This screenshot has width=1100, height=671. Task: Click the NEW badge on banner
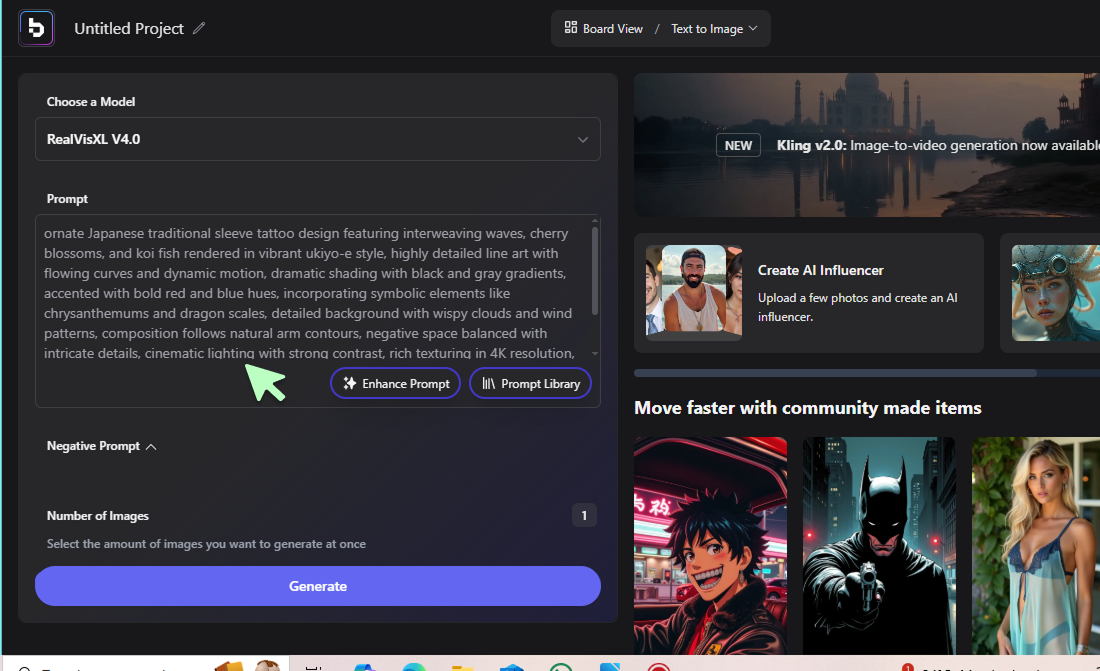[x=738, y=145]
